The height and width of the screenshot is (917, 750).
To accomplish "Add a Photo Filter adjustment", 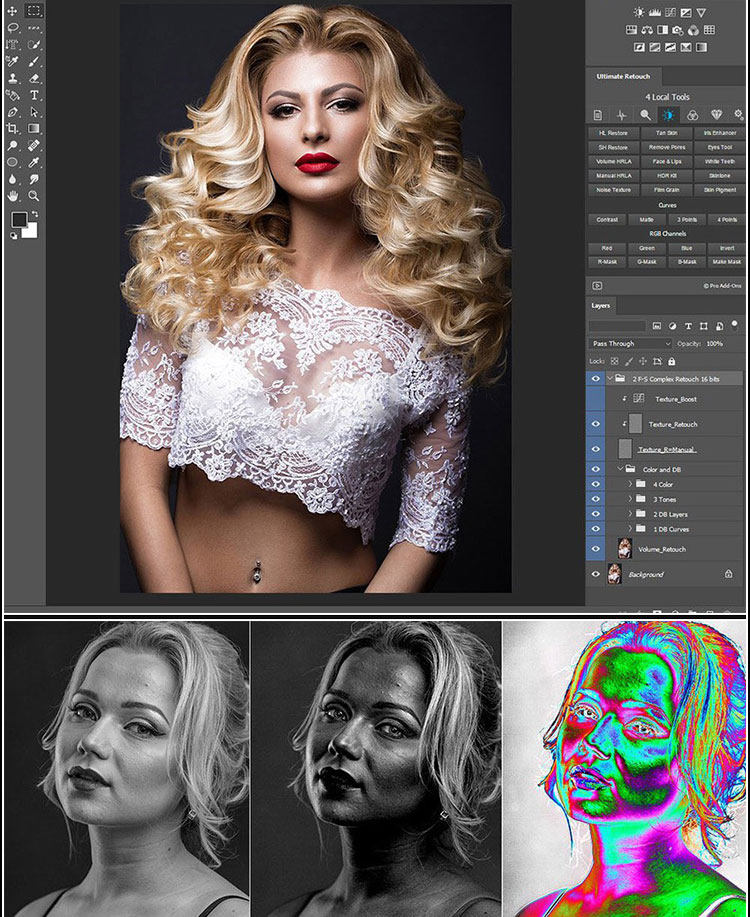I will click(678, 30).
